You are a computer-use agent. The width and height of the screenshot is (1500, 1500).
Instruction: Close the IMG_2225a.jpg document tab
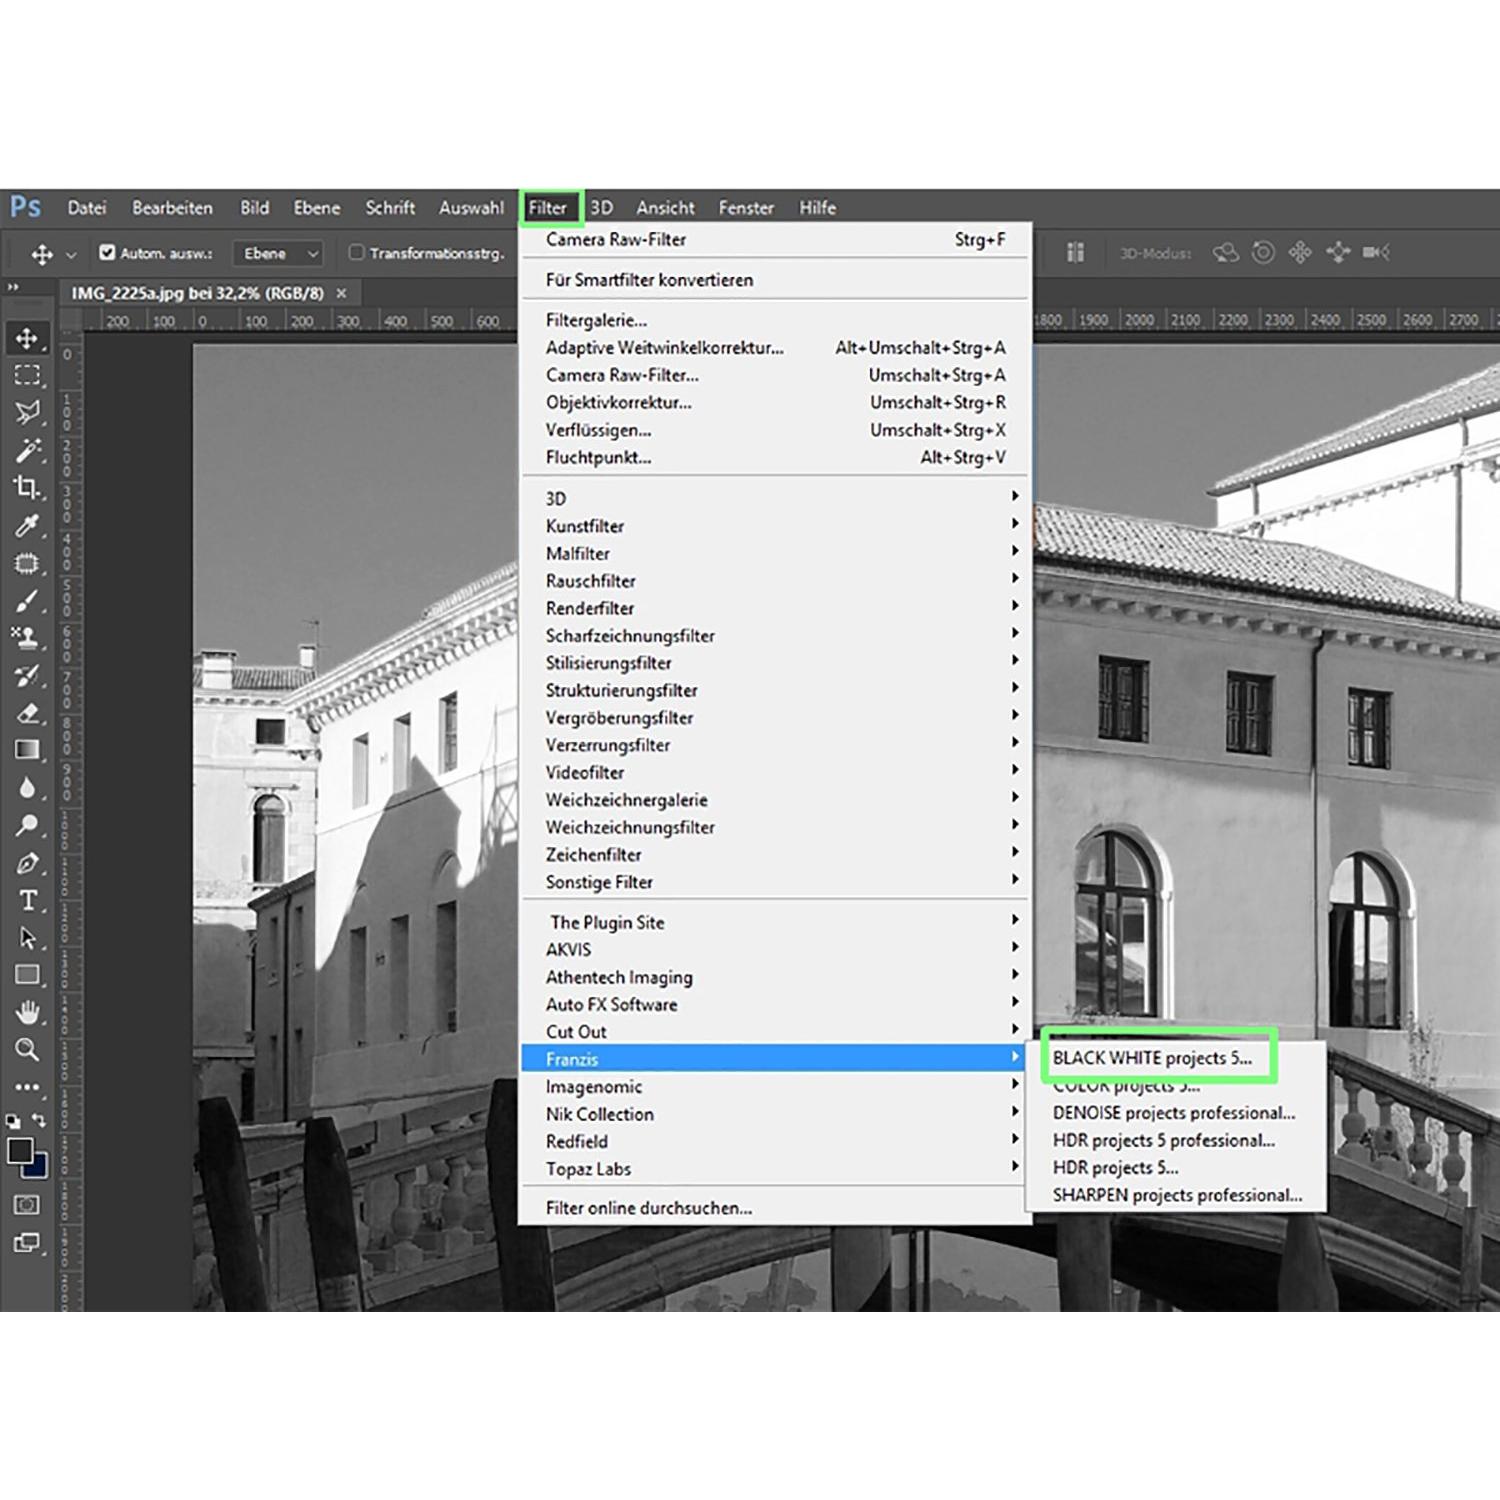pos(341,293)
